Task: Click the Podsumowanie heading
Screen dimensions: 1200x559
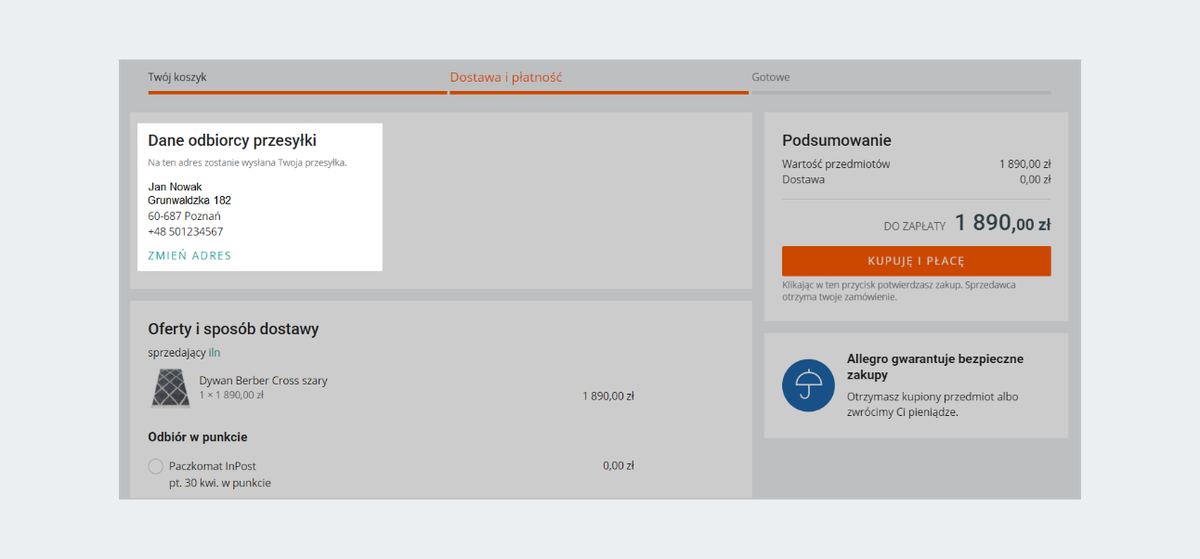Action: 837,141
